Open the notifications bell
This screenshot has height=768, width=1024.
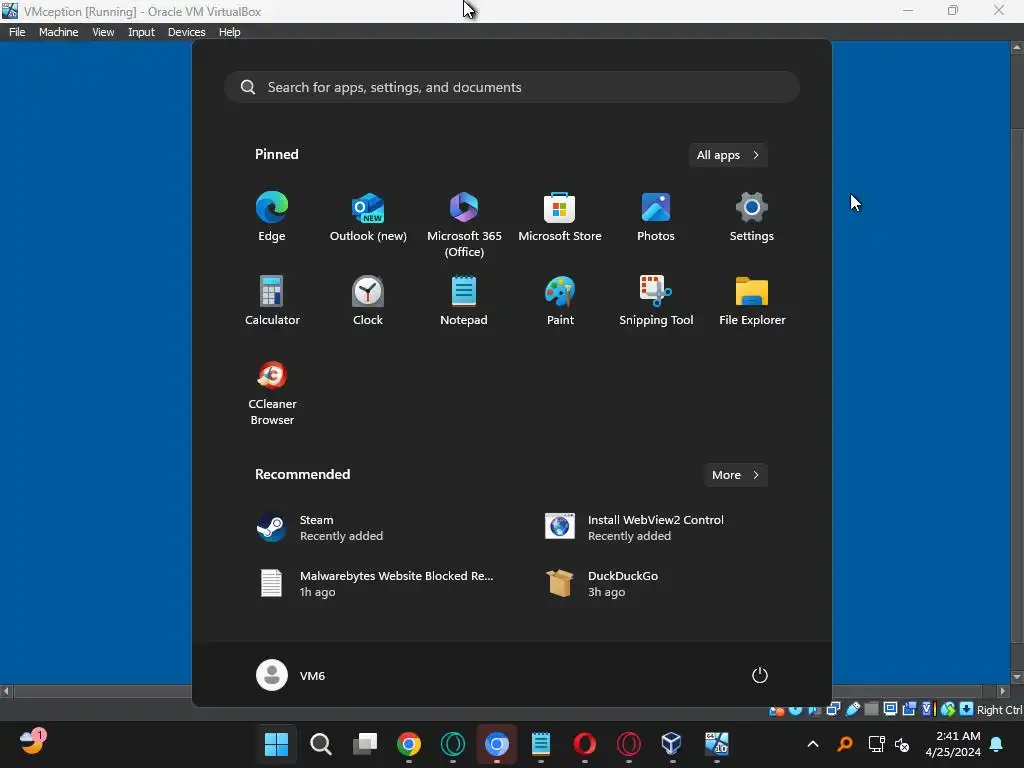click(x=997, y=744)
